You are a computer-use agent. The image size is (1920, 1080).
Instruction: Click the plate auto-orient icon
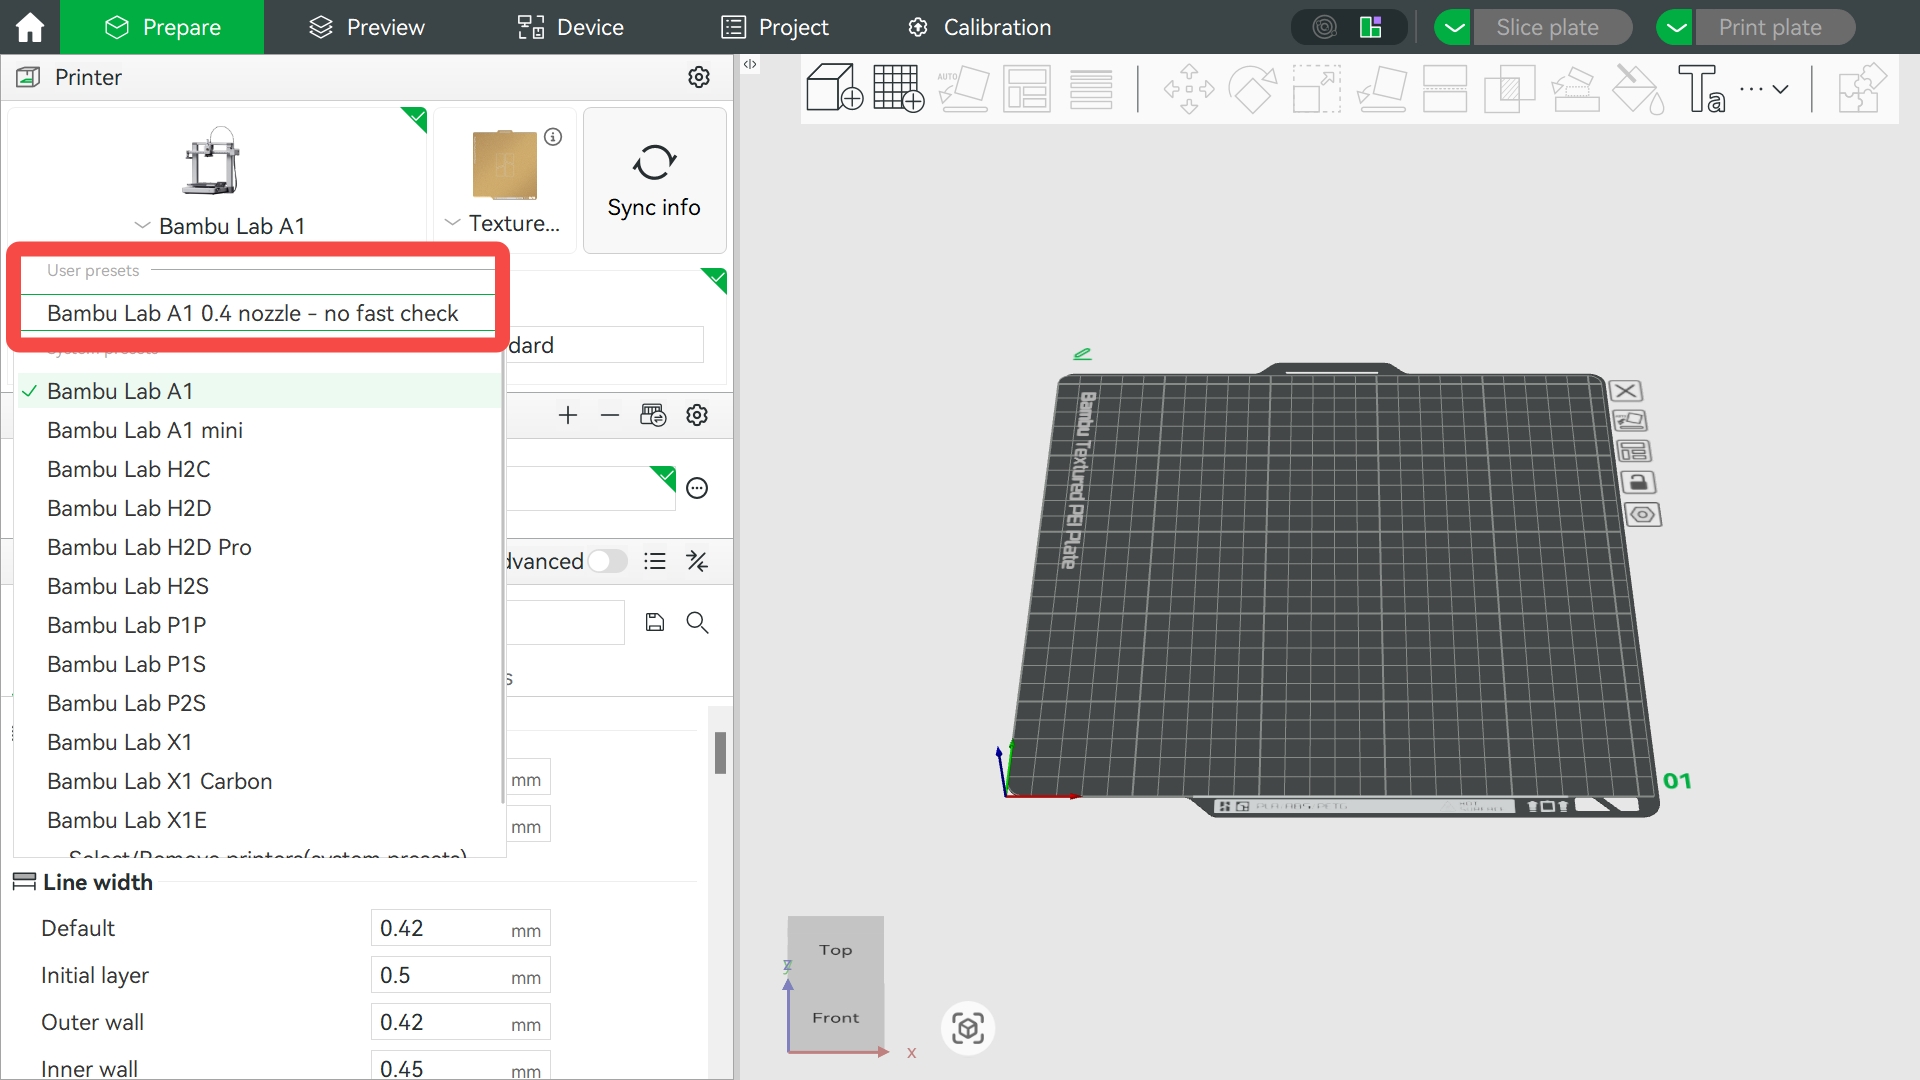pyautogui.click(x=1630, y=421)
